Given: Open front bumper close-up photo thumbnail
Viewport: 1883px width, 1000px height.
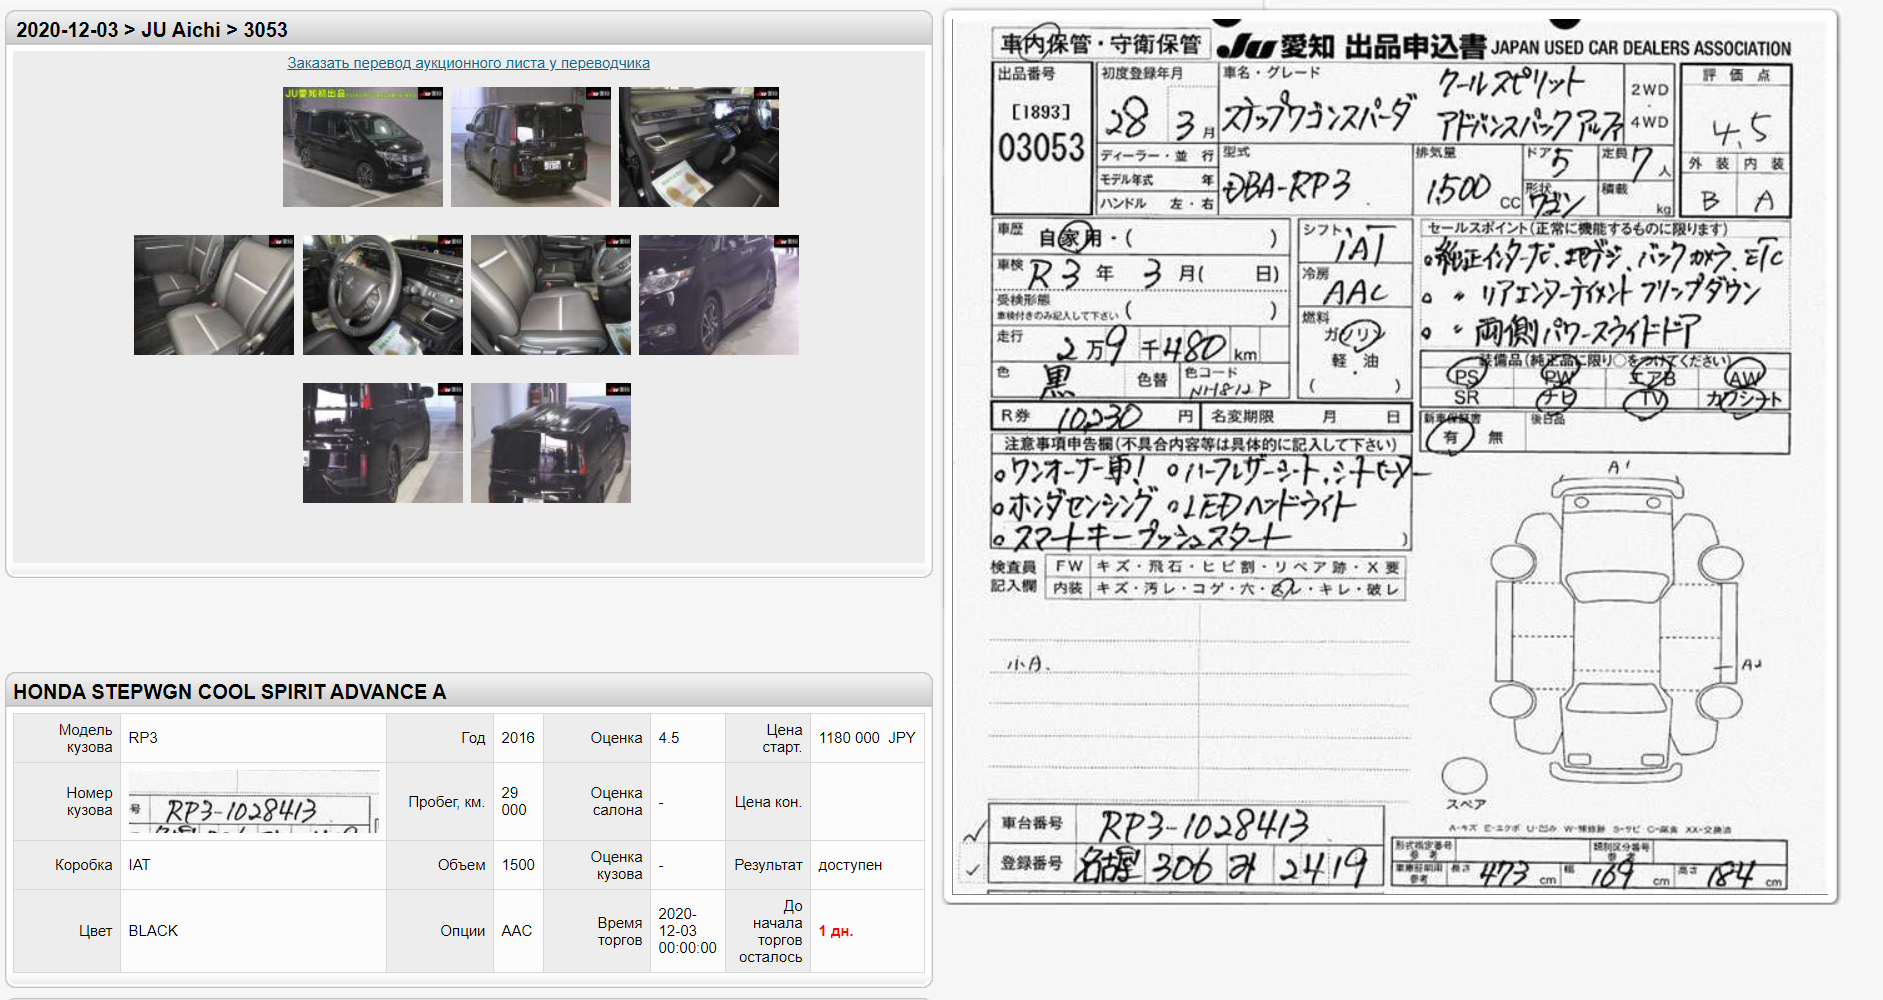Looking at the screenshot, I should point(719,295).
